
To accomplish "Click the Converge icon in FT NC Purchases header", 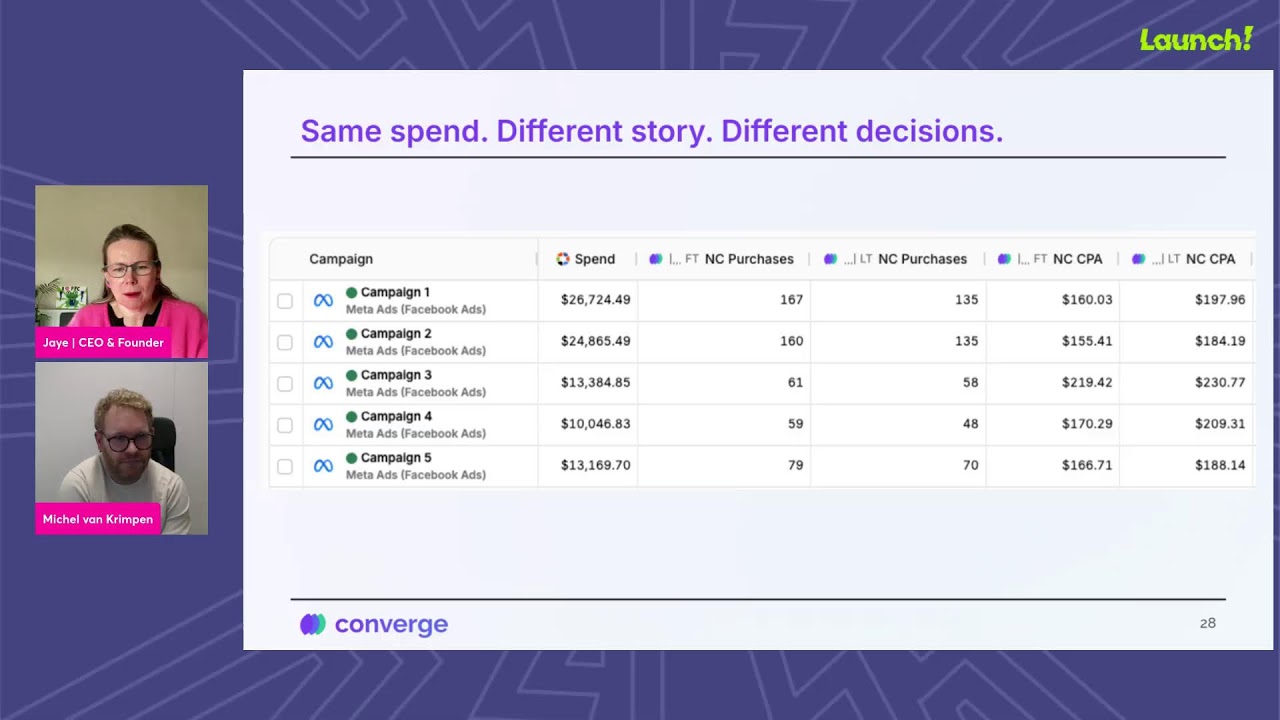I will tap(656, 259).
